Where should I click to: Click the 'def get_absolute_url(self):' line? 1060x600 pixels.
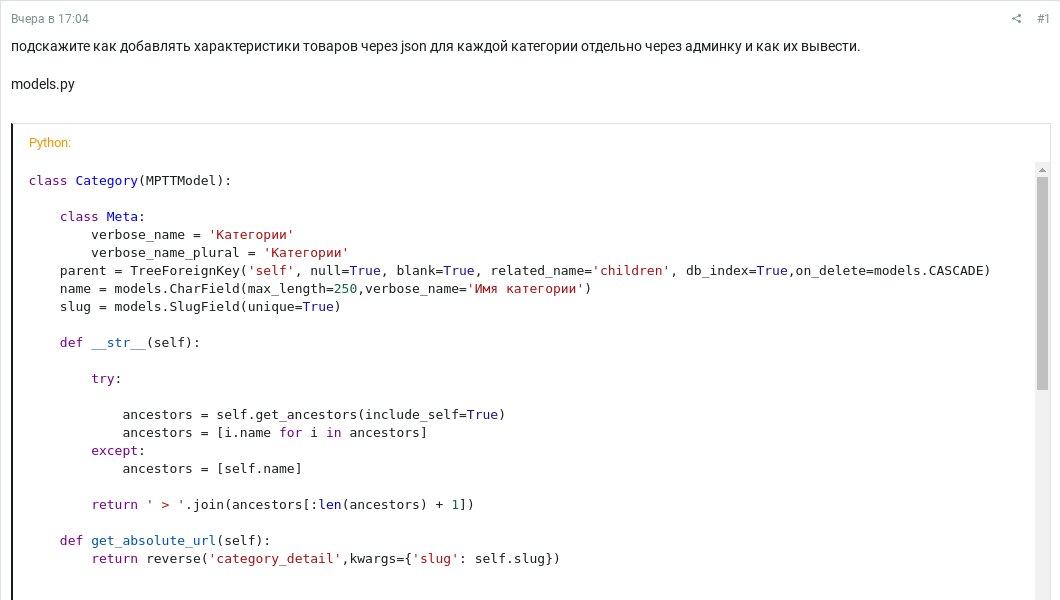[165, 541]
